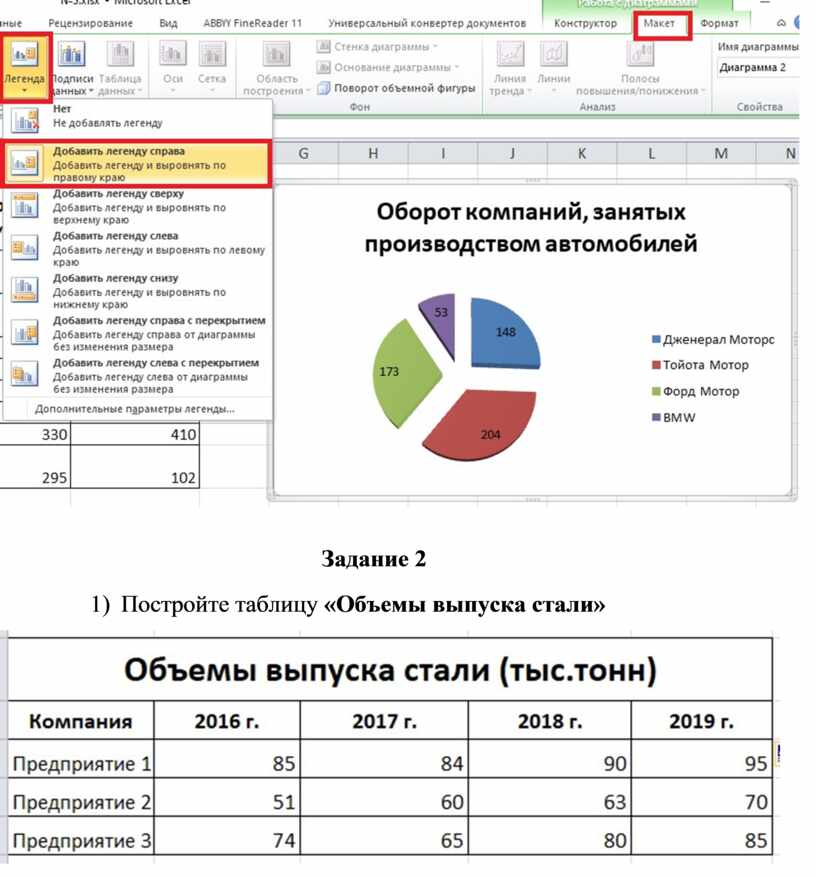Click the 2017 г. header cell
The image size is (816, 878).
(384, 721)
